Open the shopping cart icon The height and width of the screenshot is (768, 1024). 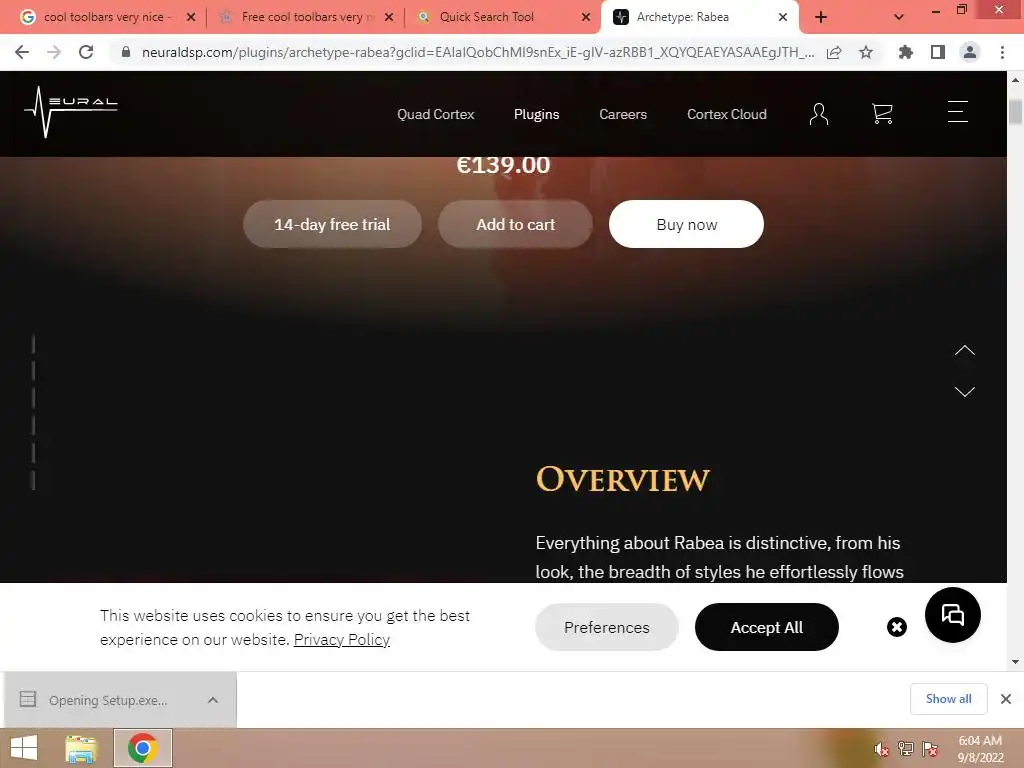point(882,114)
